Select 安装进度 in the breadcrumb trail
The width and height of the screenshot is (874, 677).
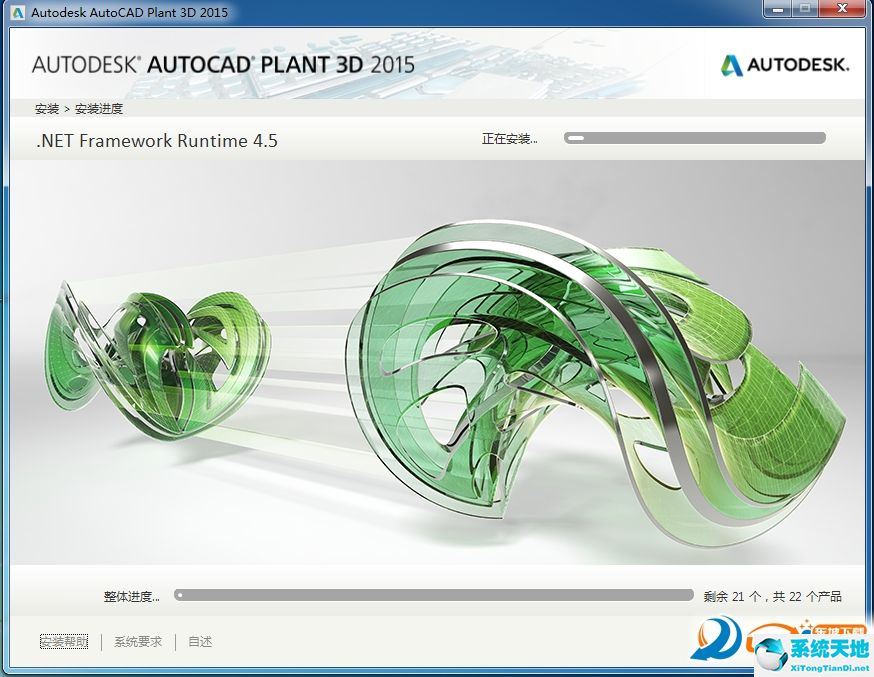pyautogui.click(x=100, y=108)
